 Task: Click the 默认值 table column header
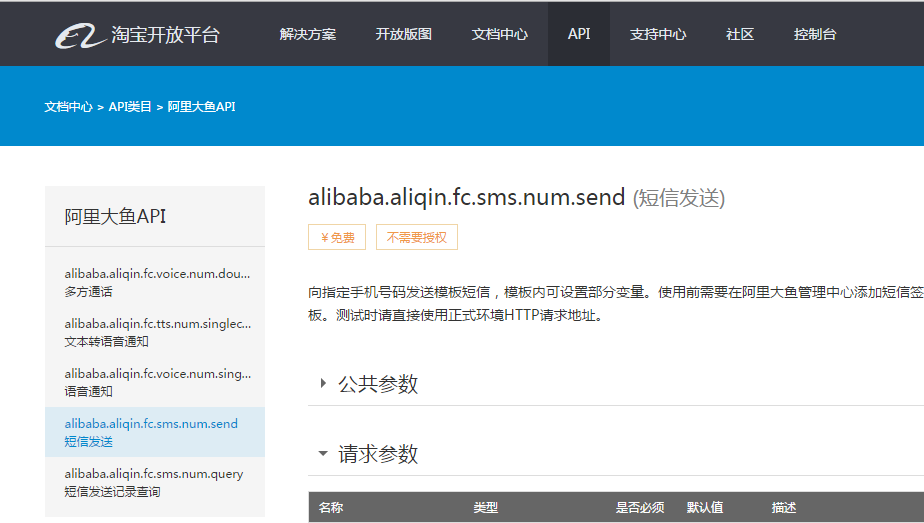point(705,508)
